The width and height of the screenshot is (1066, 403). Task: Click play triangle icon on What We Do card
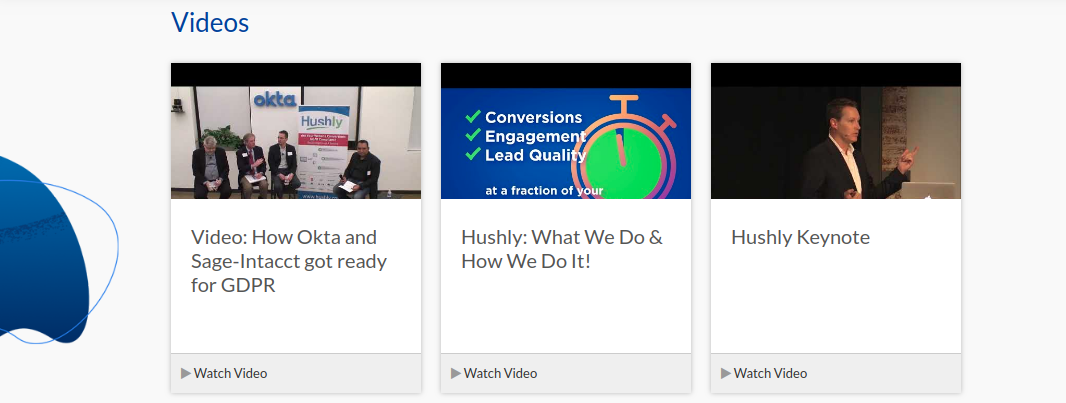pos(455,373)
